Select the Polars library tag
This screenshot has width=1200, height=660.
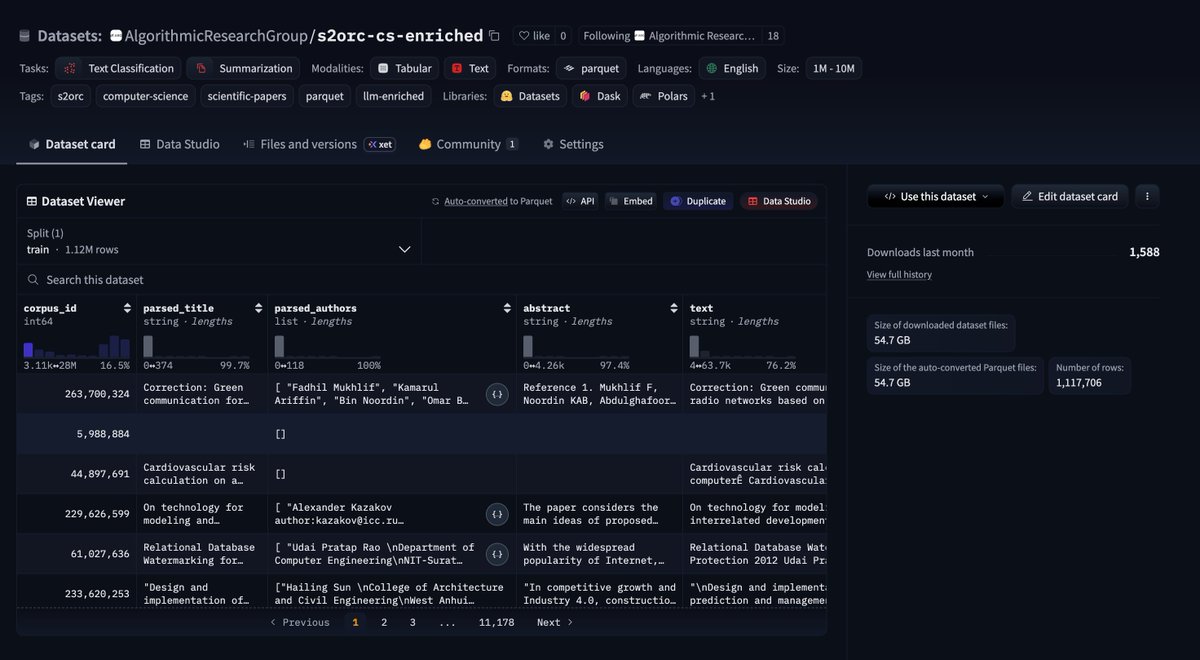664,96
